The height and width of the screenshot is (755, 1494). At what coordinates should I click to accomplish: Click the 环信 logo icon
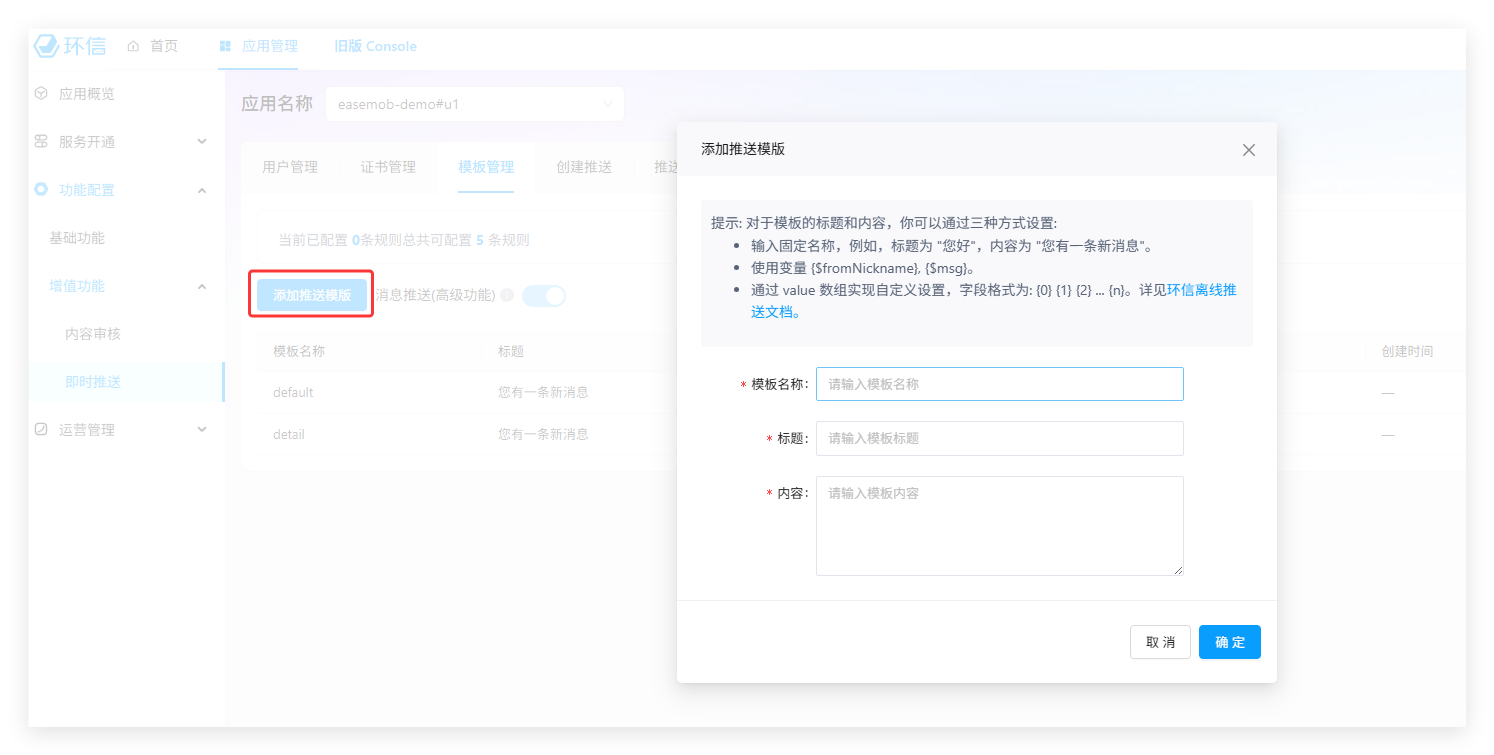[47, 46]
